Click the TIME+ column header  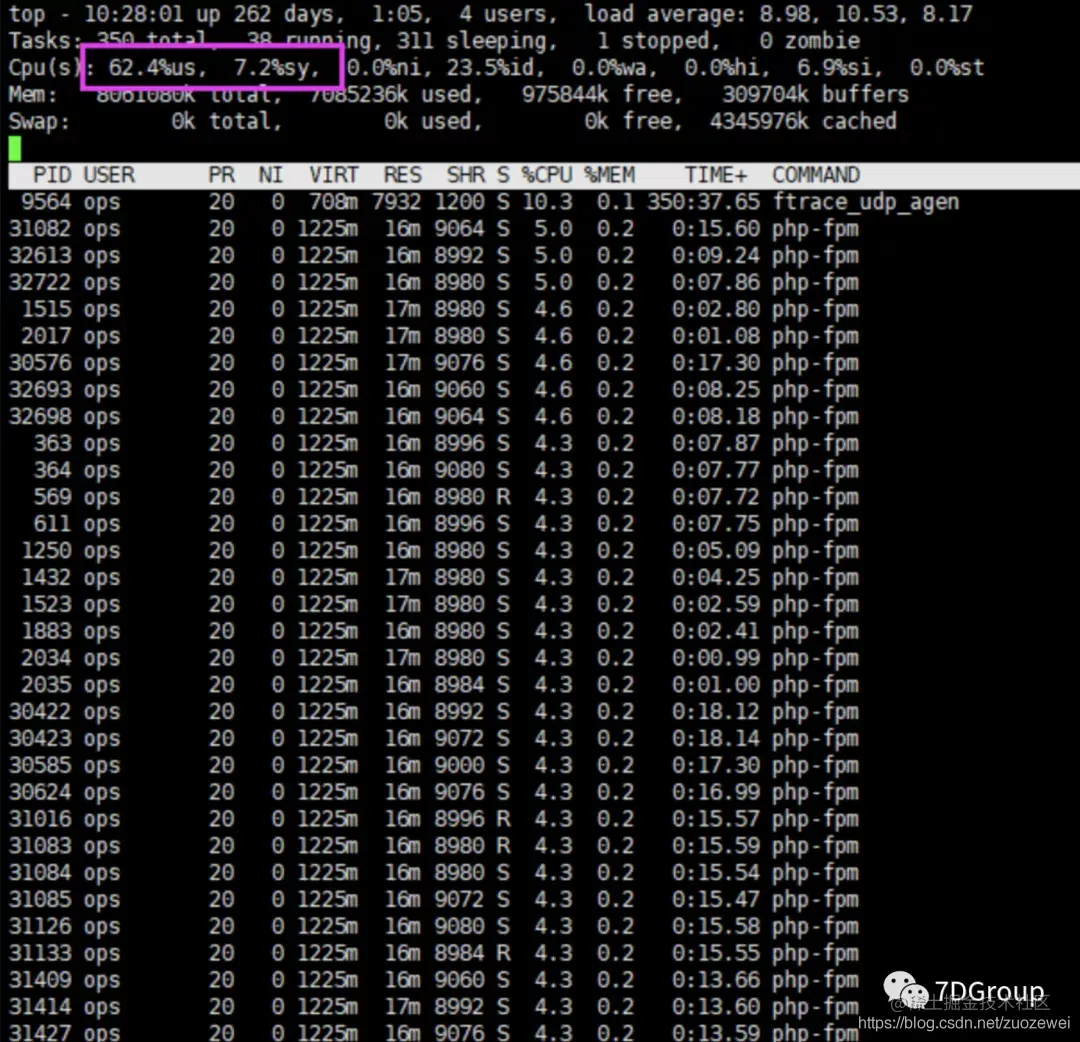716,175
